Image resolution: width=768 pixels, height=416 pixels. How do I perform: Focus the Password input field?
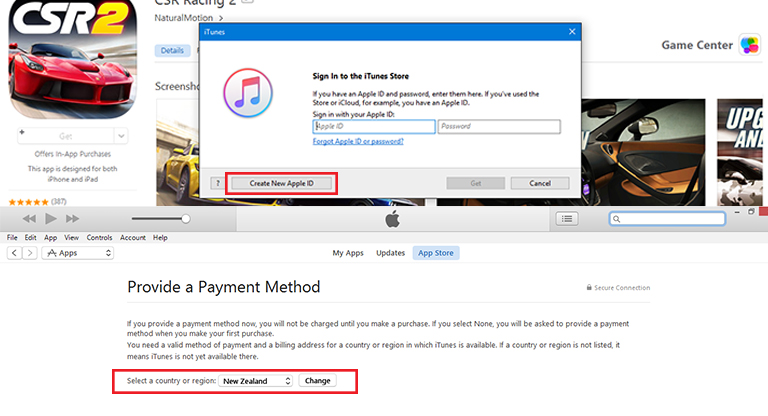pos(499,126)
